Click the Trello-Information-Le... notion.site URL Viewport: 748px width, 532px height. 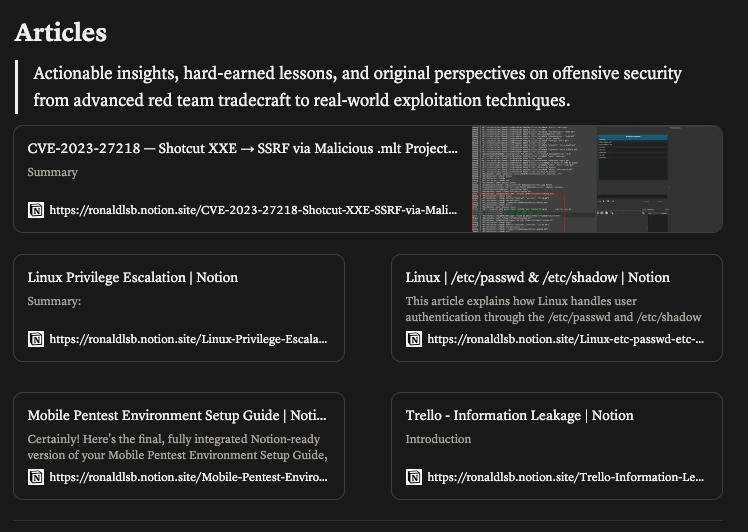pos(566,477)
